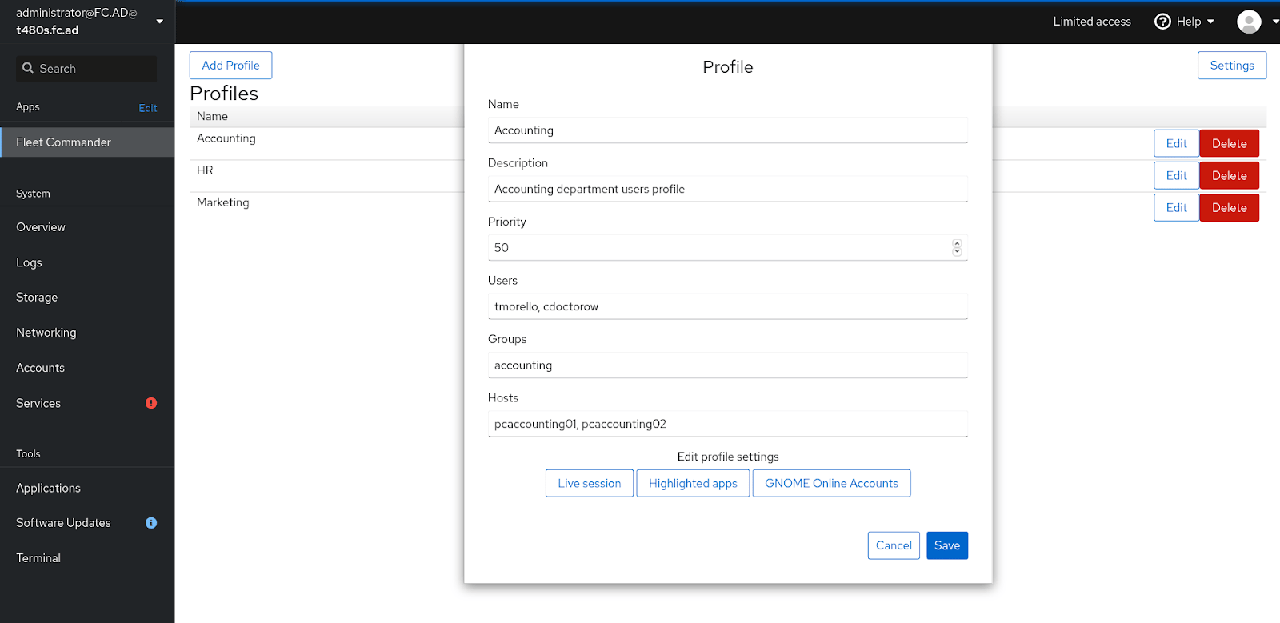Save the Accounting profile
This screenshot has width=1280, height=623.
pyautogui.click(x=946, y=545)
